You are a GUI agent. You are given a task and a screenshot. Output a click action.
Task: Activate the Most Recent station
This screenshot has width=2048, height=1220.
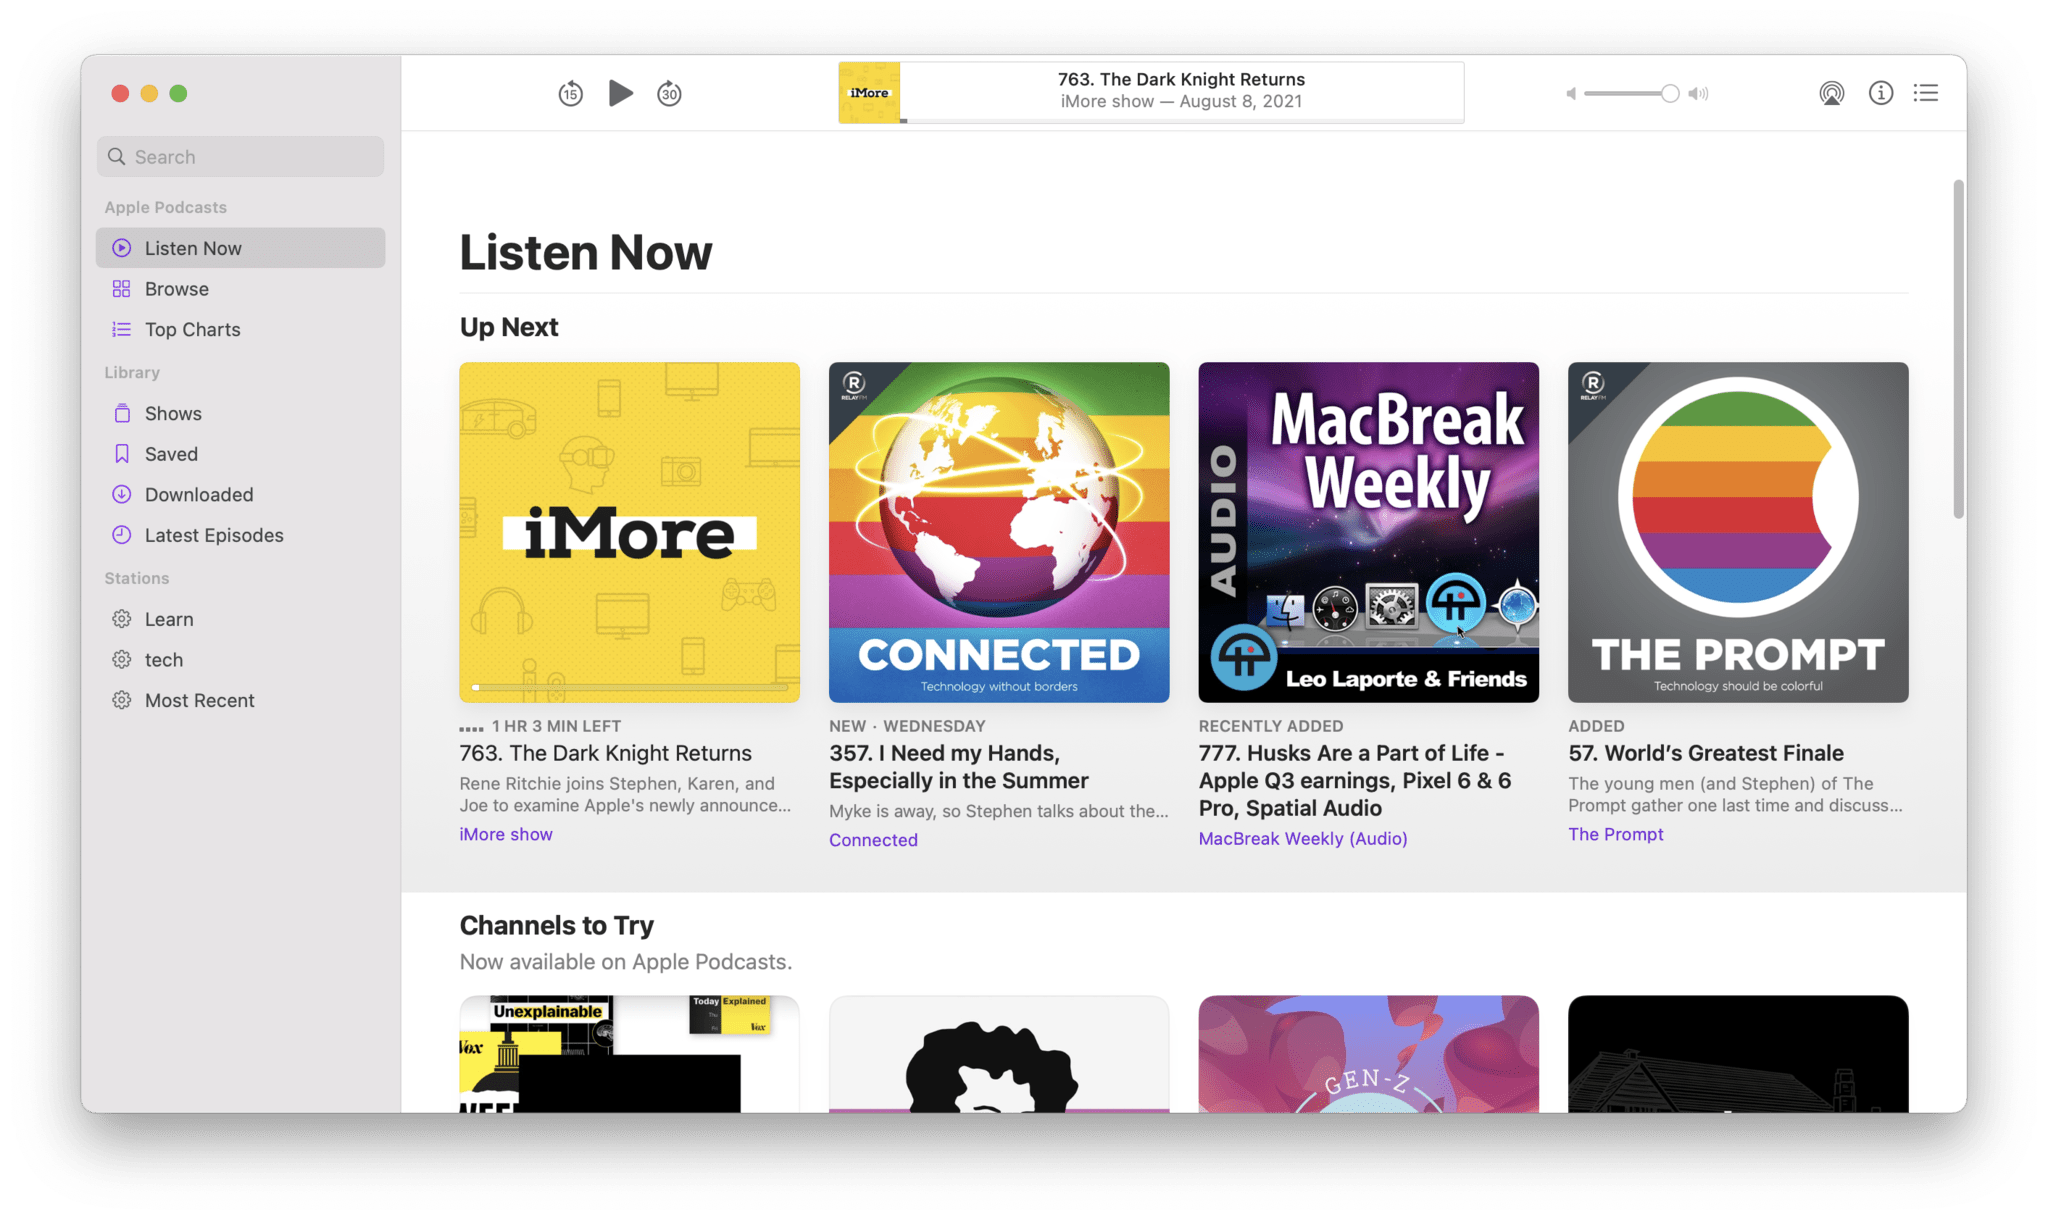click(199, 700)
